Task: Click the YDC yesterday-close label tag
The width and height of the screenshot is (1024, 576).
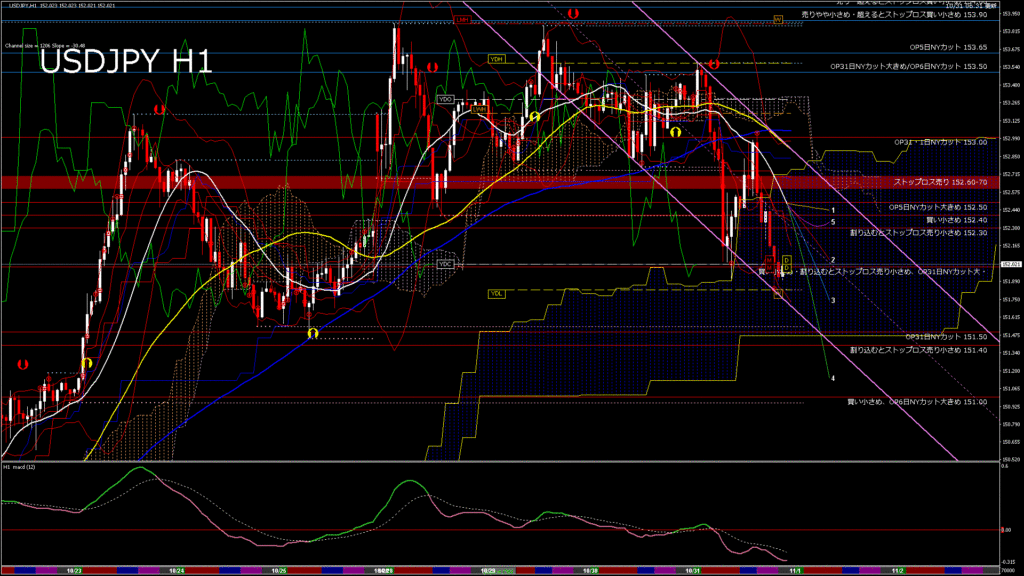Action: [446, 264]
